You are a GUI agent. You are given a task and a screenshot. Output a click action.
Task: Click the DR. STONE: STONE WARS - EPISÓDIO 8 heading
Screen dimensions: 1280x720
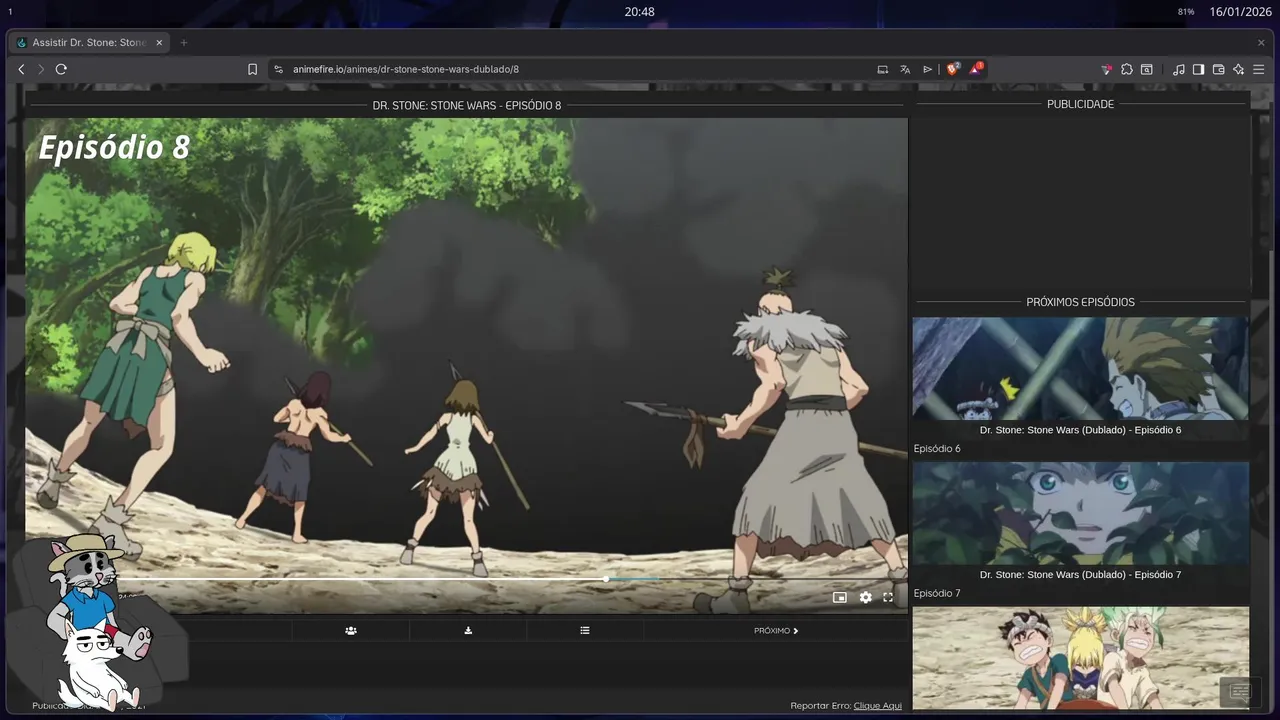pos(467,105)
